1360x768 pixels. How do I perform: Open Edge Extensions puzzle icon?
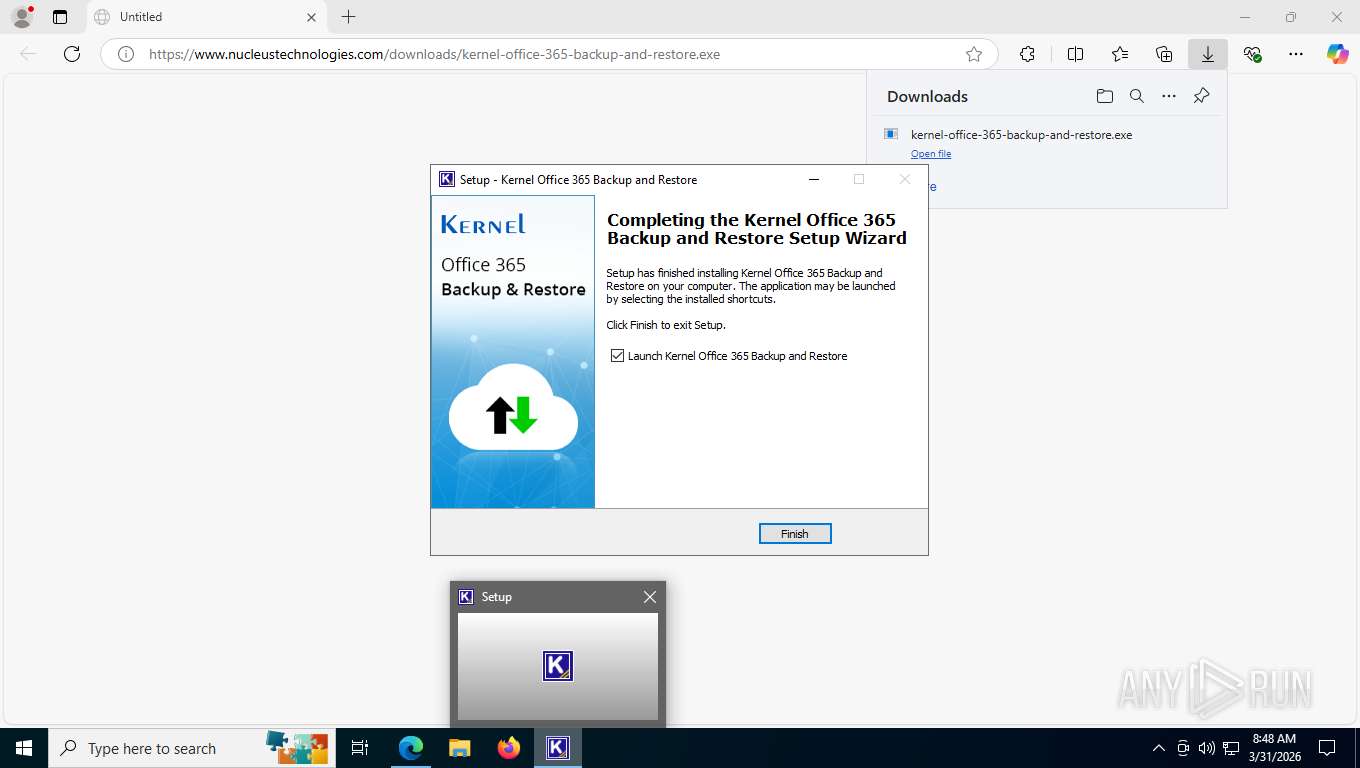pyautogui.click(x=1027, y=54)
